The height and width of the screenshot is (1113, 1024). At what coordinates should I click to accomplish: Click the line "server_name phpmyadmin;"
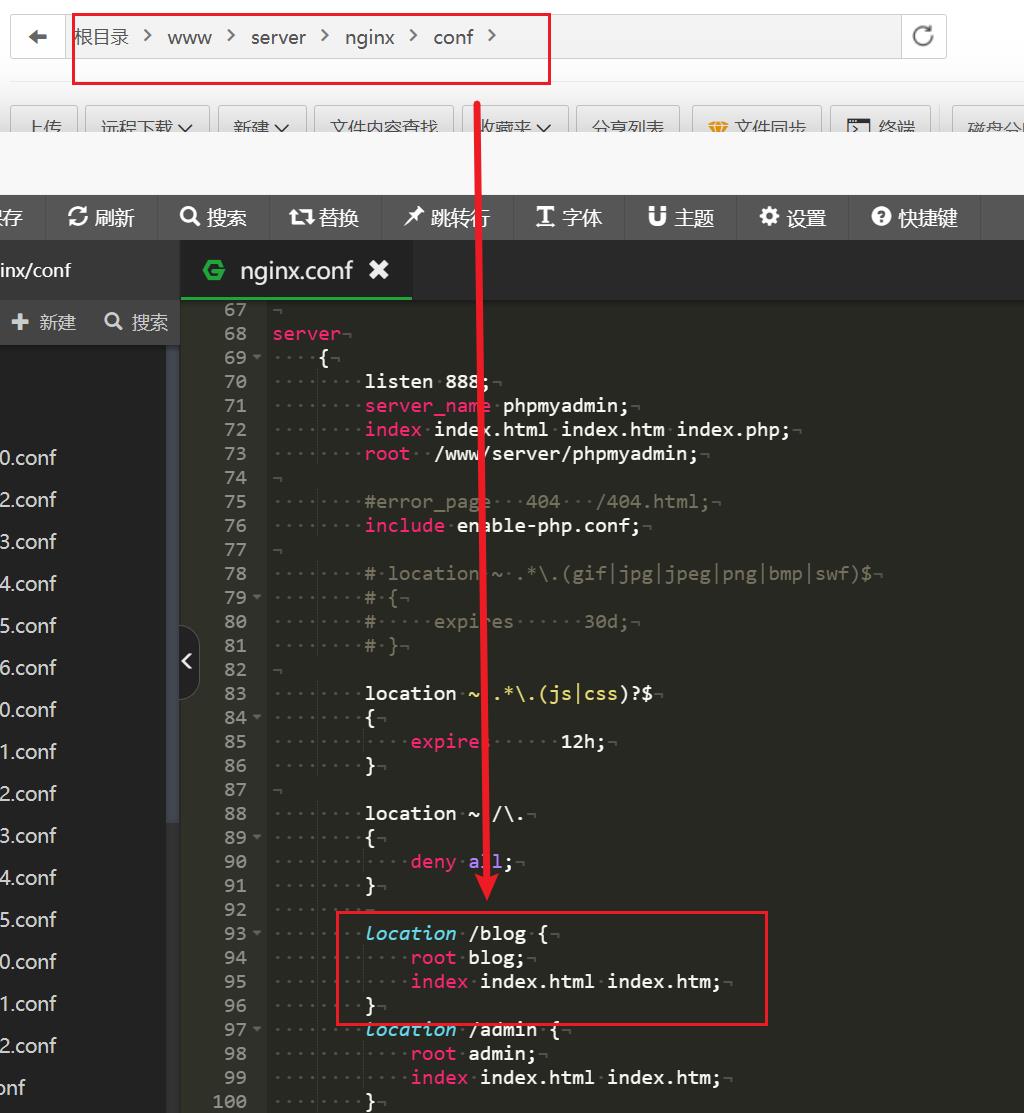coord(496,406)
